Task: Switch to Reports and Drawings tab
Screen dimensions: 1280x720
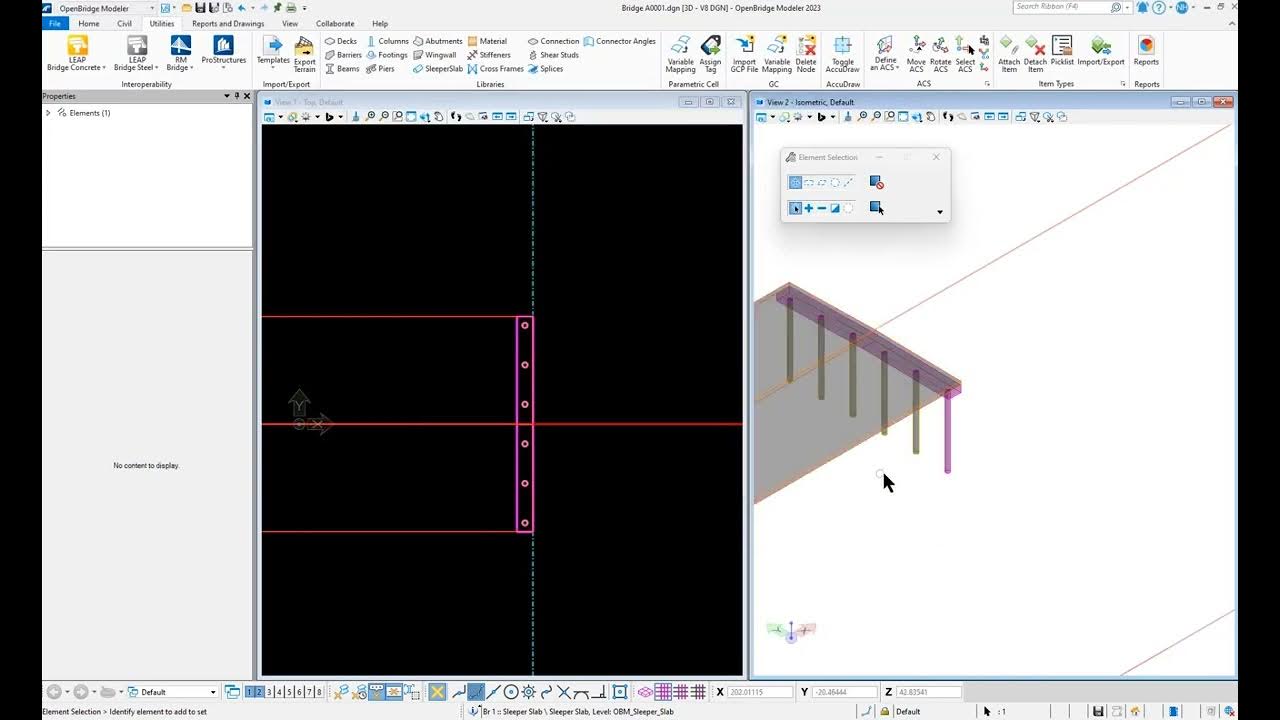Action: 228,23
